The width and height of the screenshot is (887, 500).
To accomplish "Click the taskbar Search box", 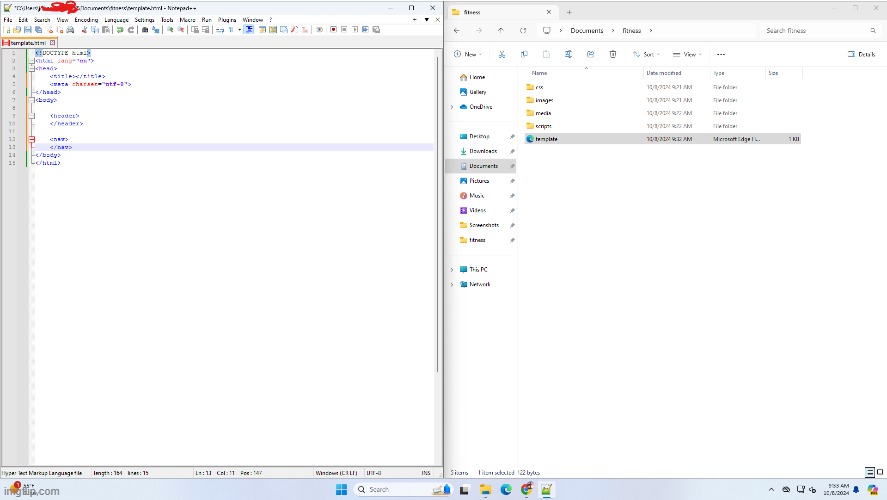I will [x=403, y=489].
